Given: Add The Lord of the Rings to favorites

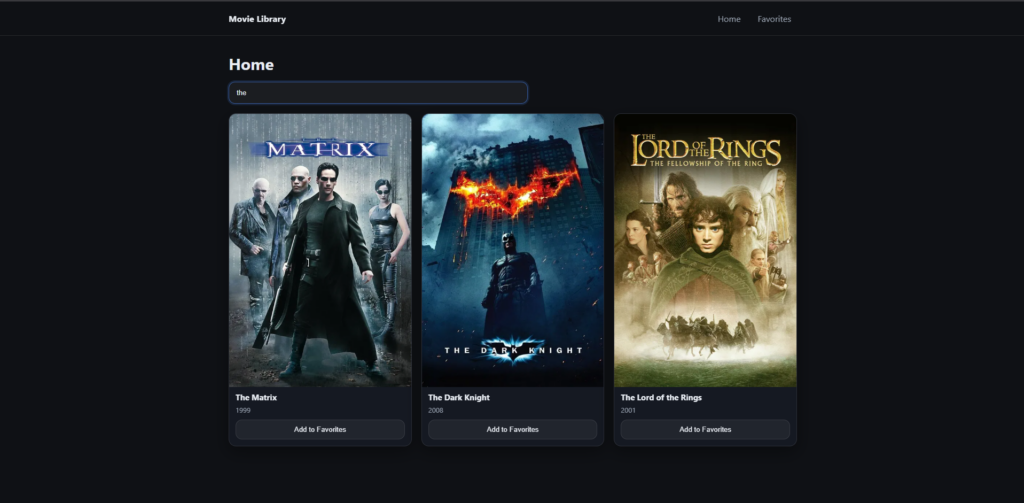Looking at the screenshot, I should [705, 429].
